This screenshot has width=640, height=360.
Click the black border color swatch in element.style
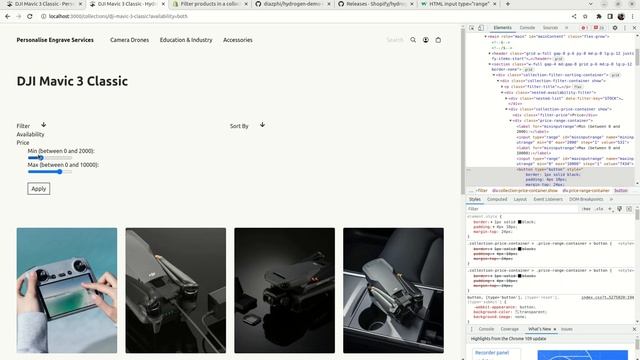click(x=520, y=222)
